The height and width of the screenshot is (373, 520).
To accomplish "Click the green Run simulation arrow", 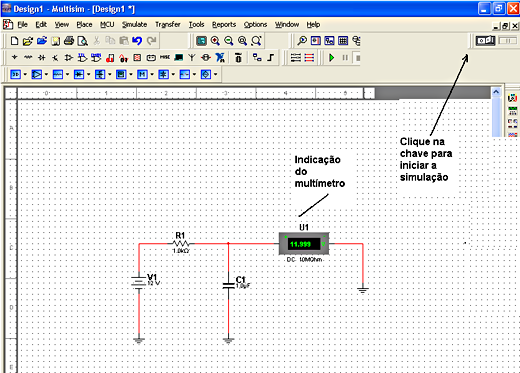I will tap(332, 58).
